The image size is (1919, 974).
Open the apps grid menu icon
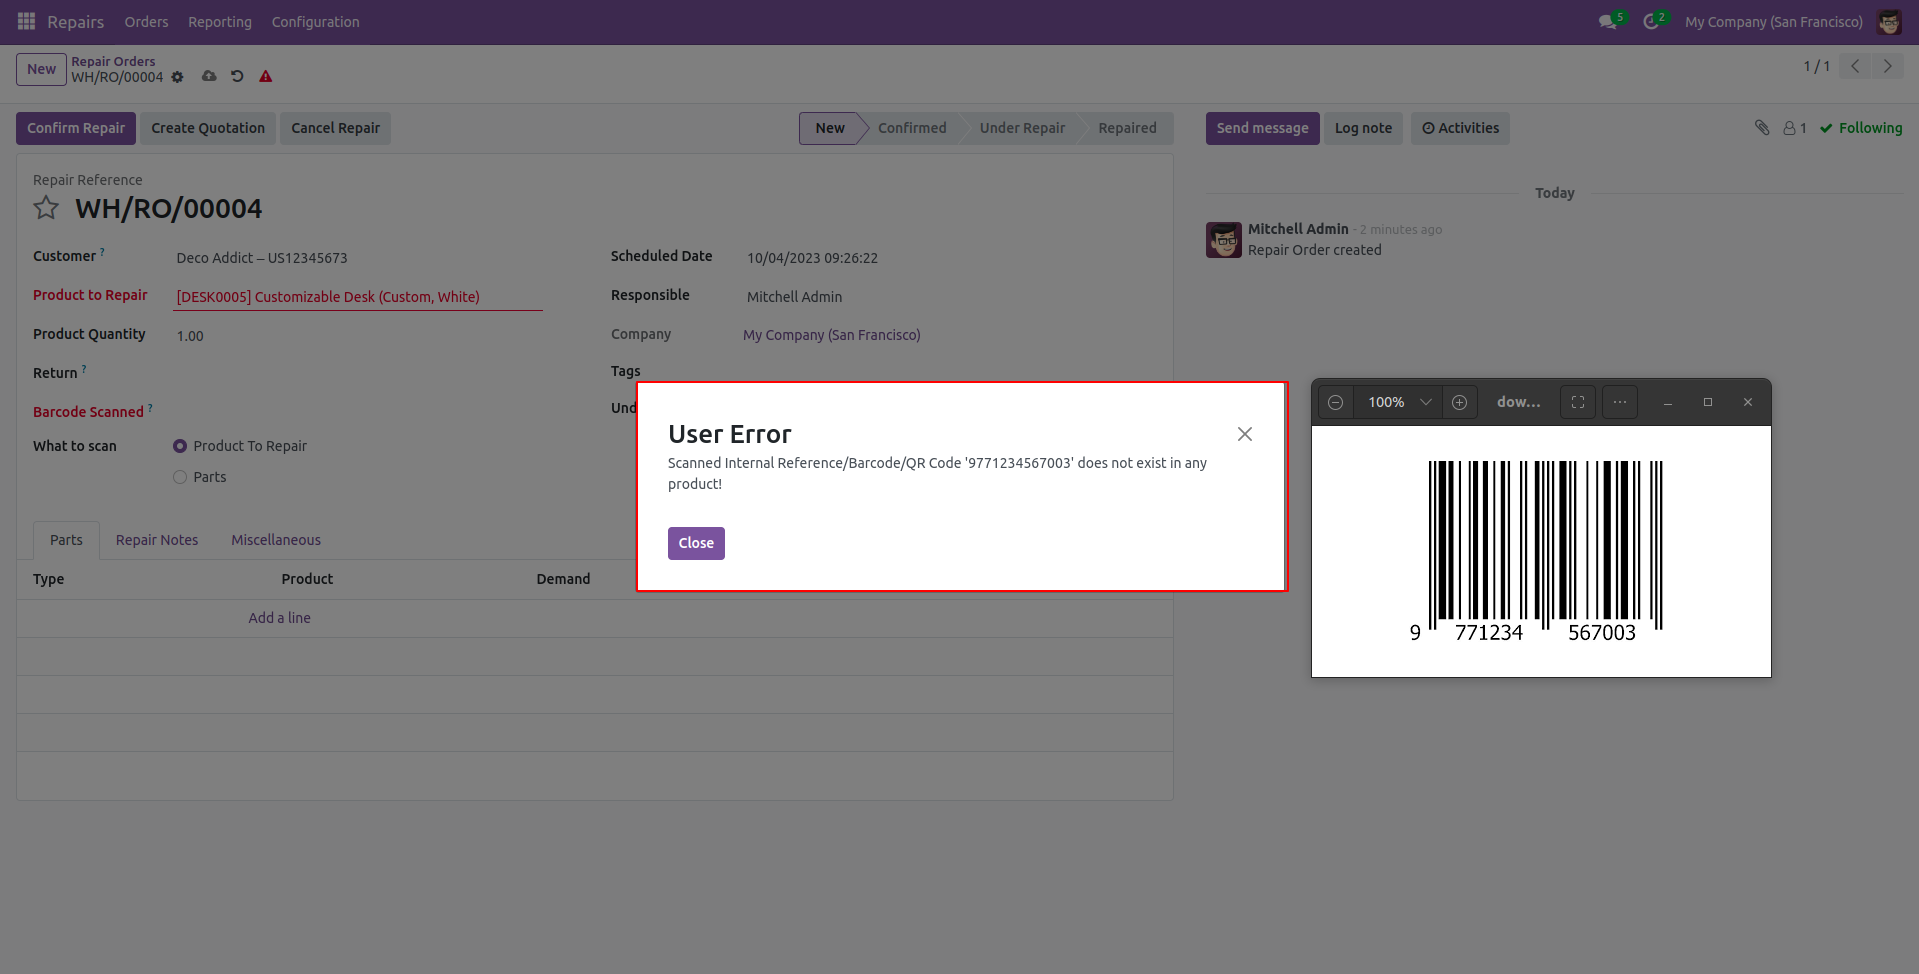(x=26, y=21)
